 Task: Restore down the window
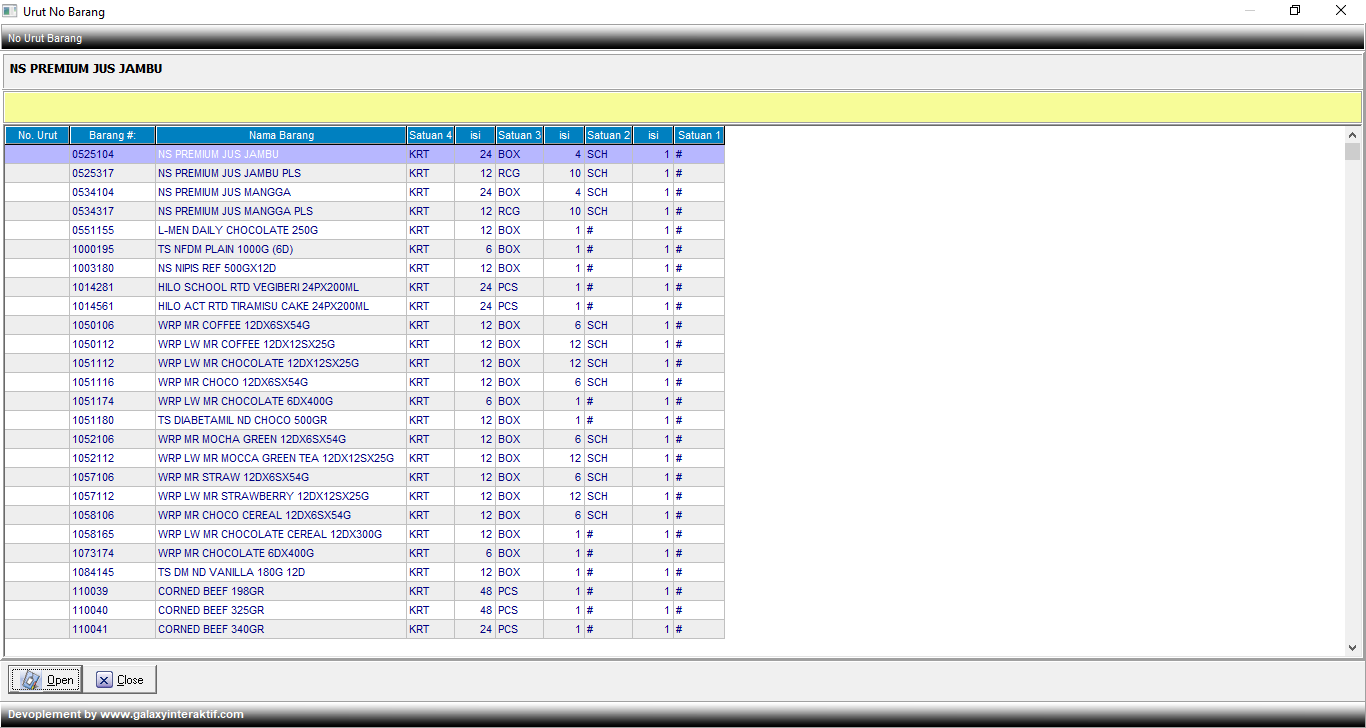(1295, 11)
